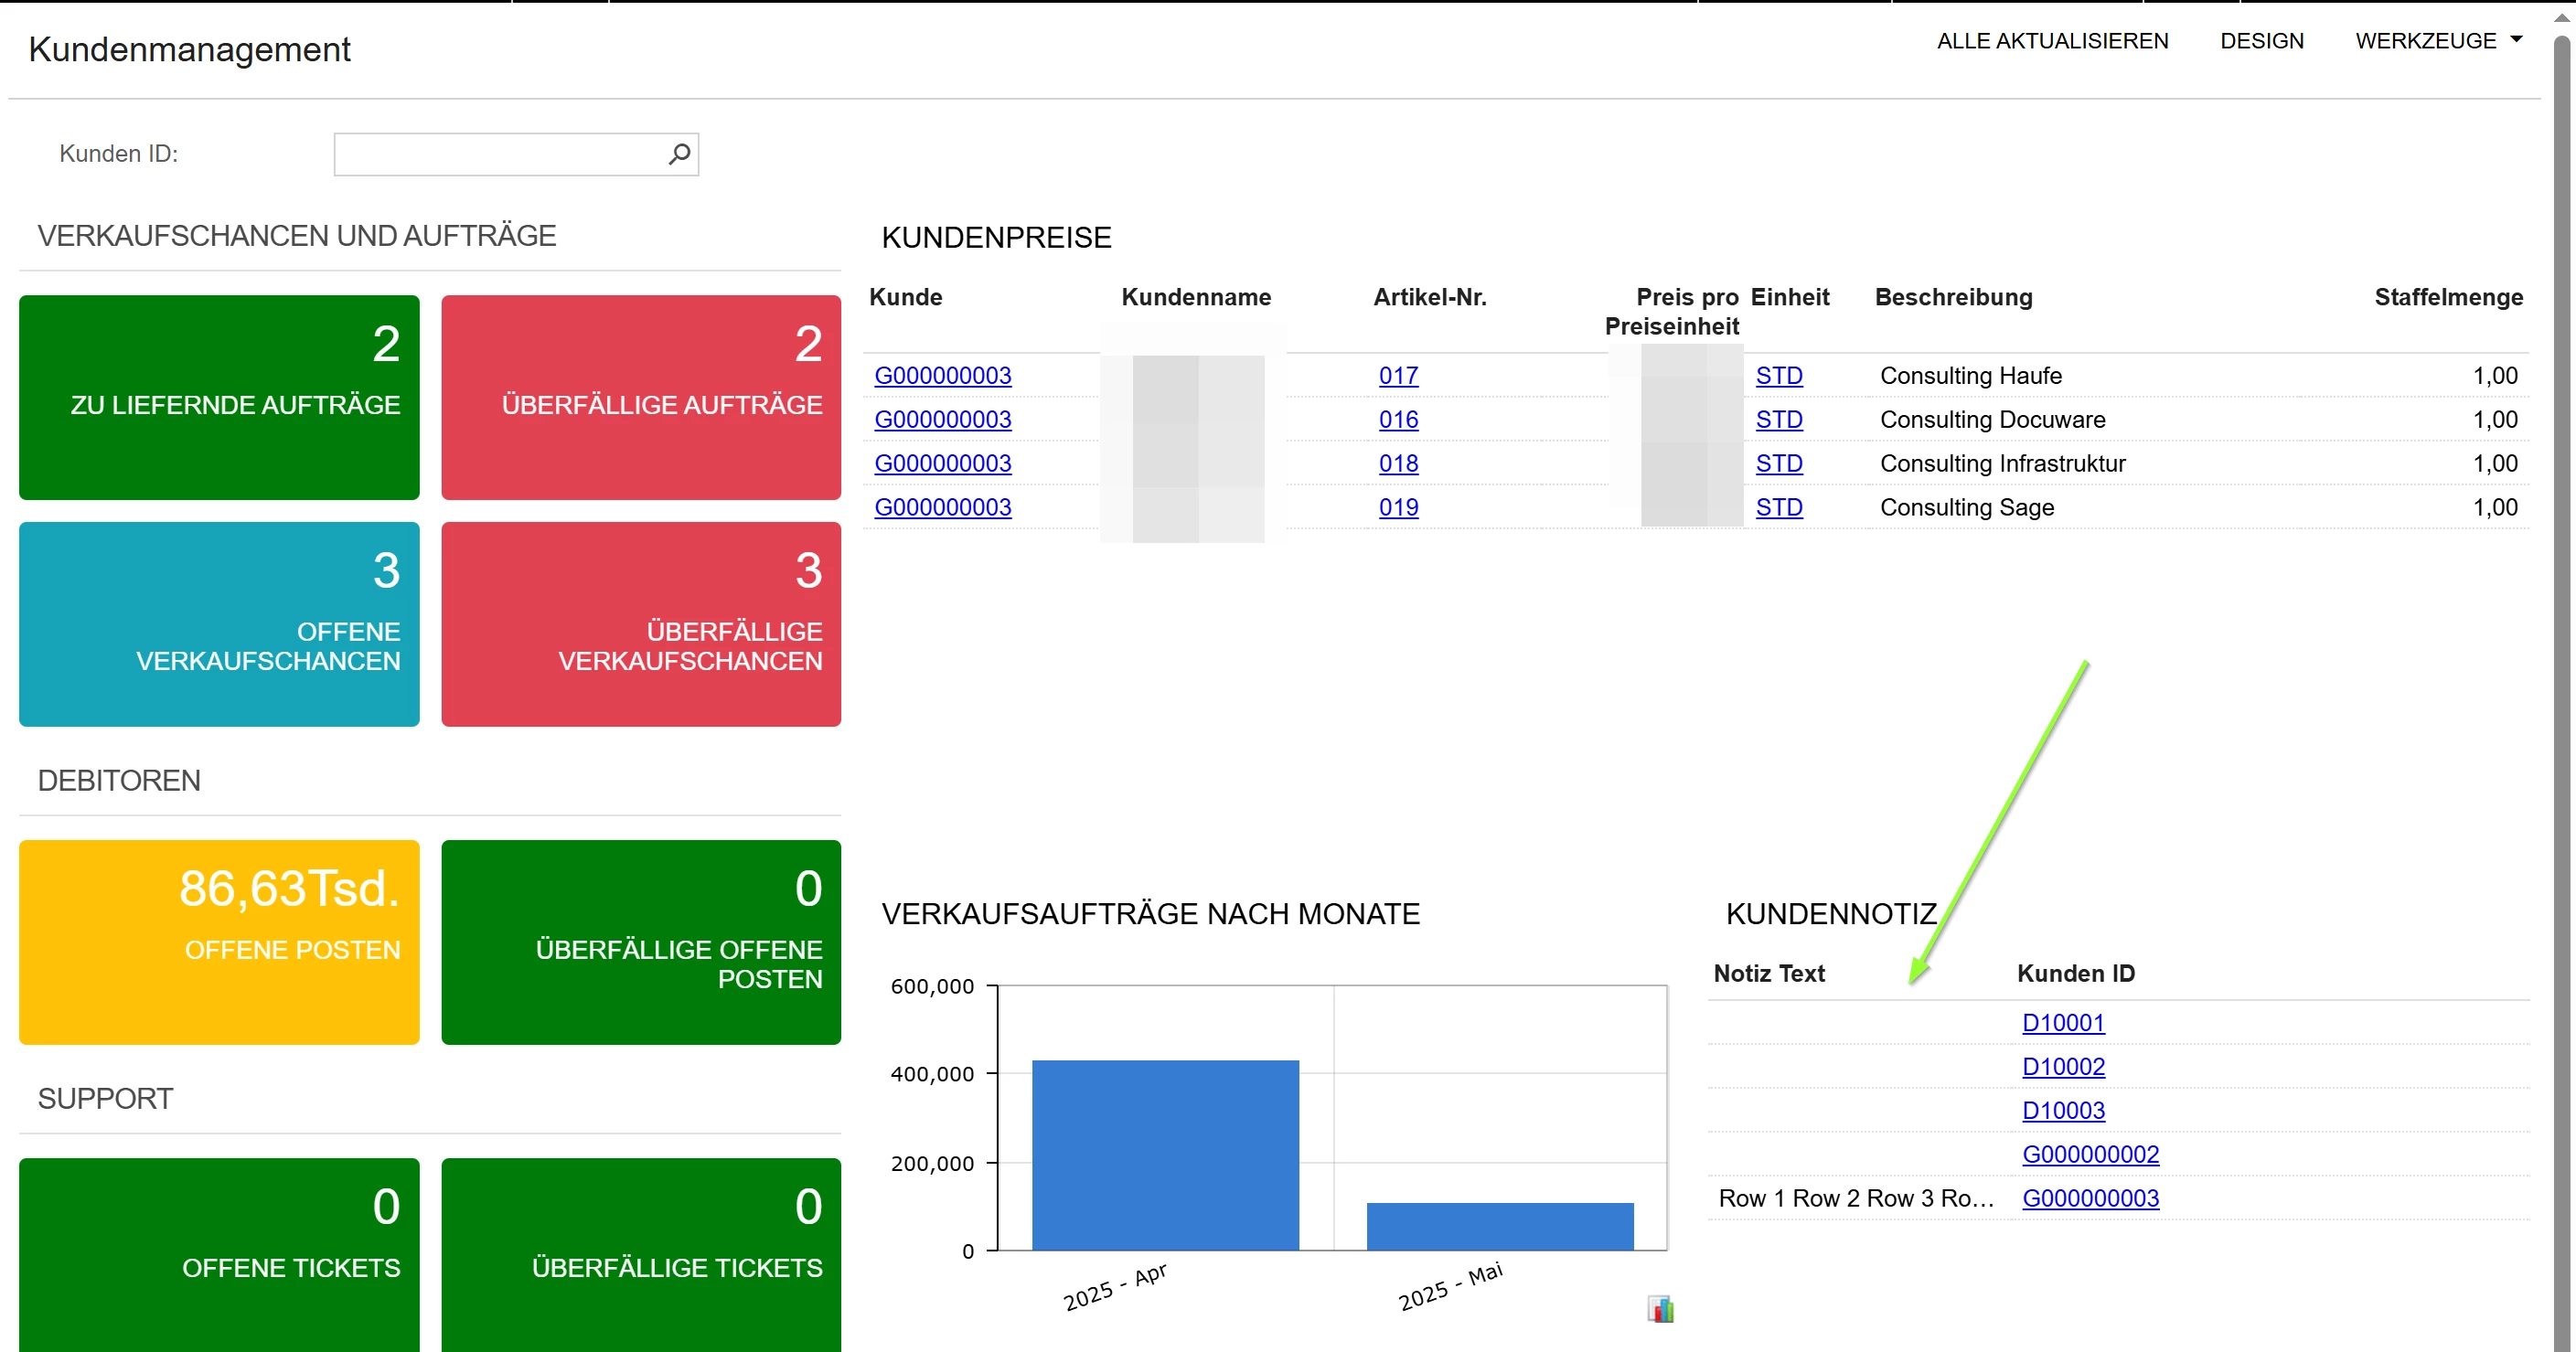The height and width of the screenshot is (1352, 2576).
Task: Sort by Staffelmenge column header
Action: tap(2448, 297)
